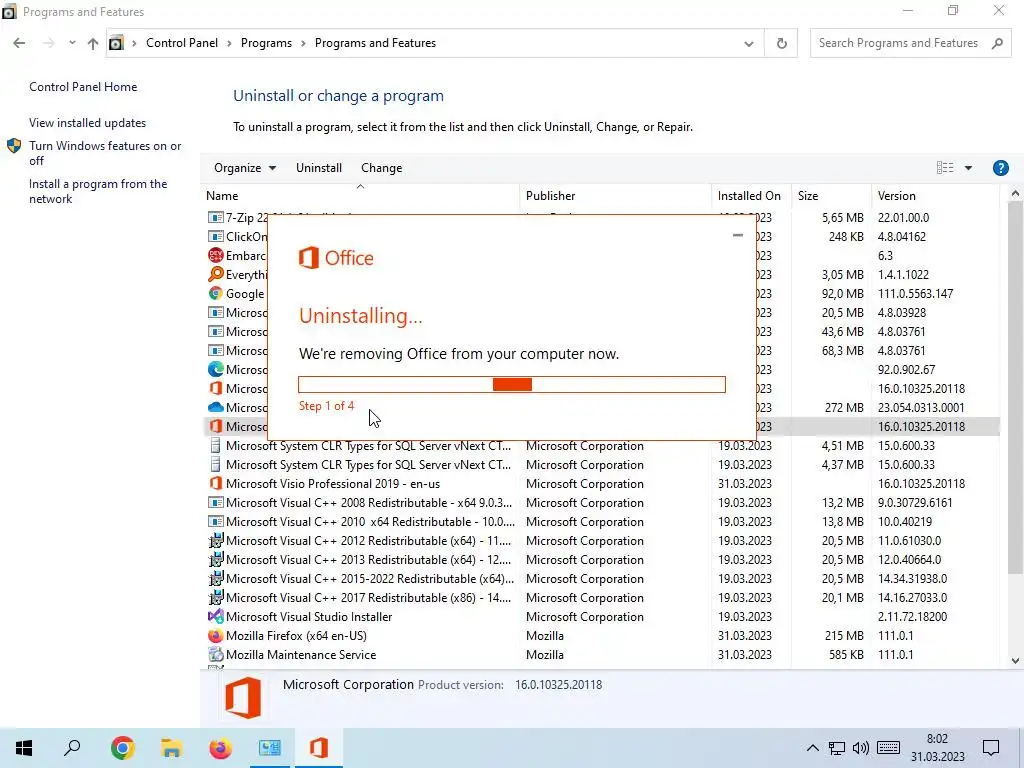1024x768 pixels.
Task: Click the Mozilla Maintenance Service icon
Action: pyautogui.click(x=215, y=654)
